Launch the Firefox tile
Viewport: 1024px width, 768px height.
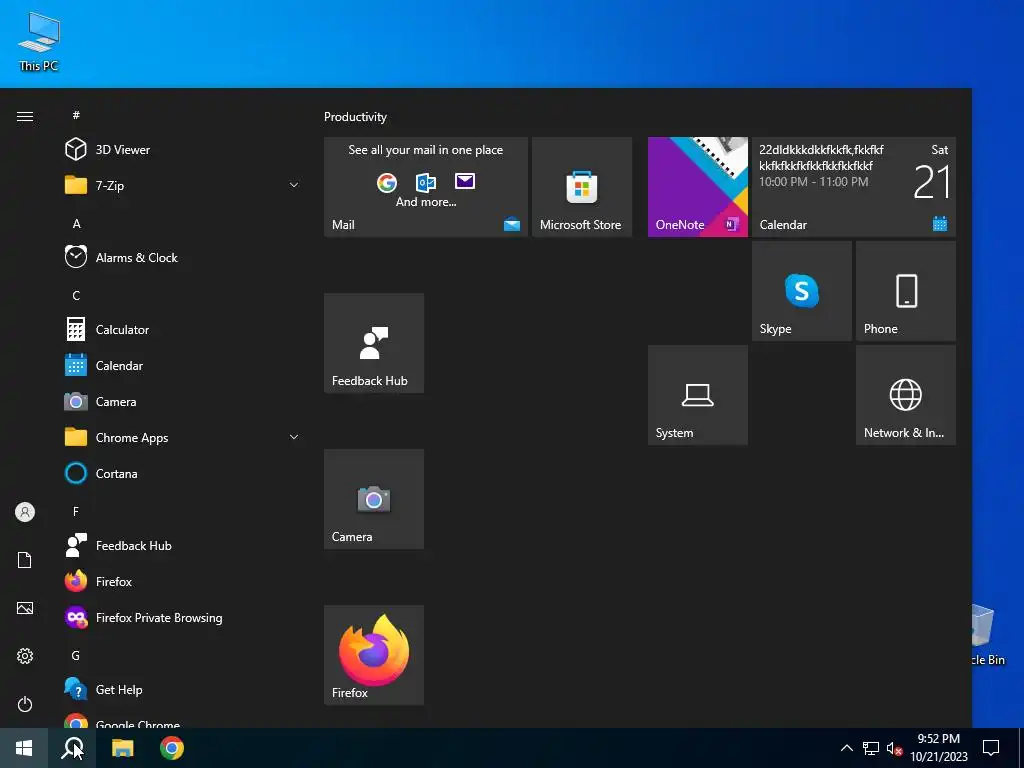[374, 655]
